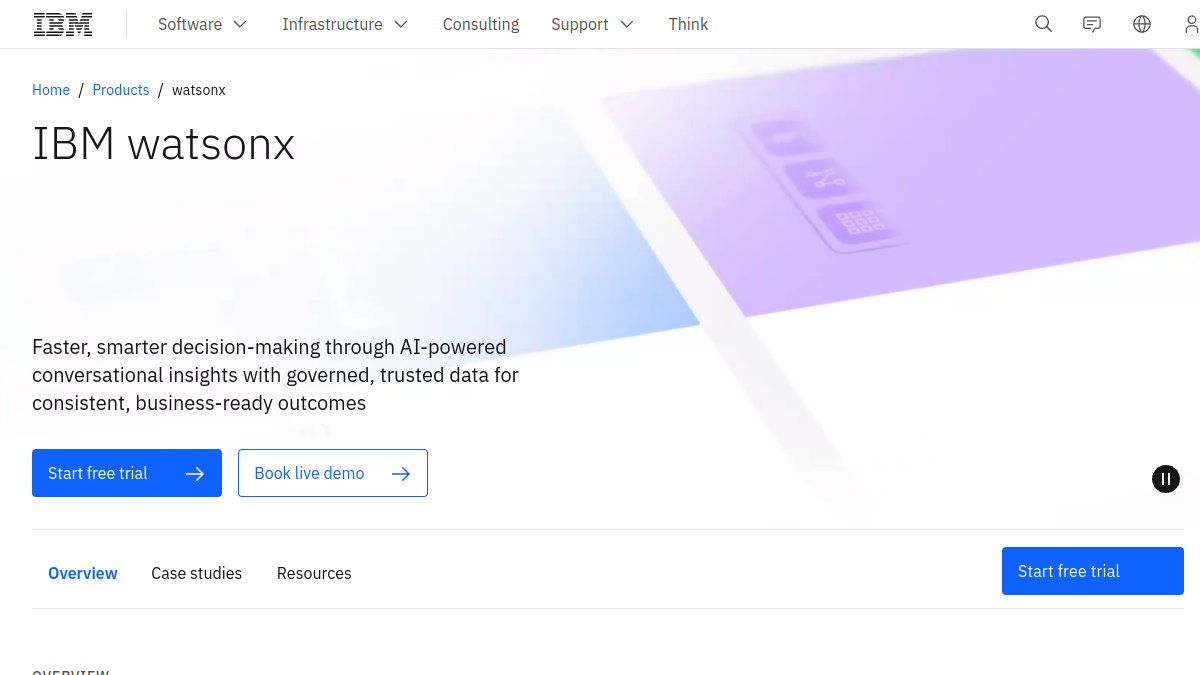Pause the hero background video

(x=1166, y=479)
